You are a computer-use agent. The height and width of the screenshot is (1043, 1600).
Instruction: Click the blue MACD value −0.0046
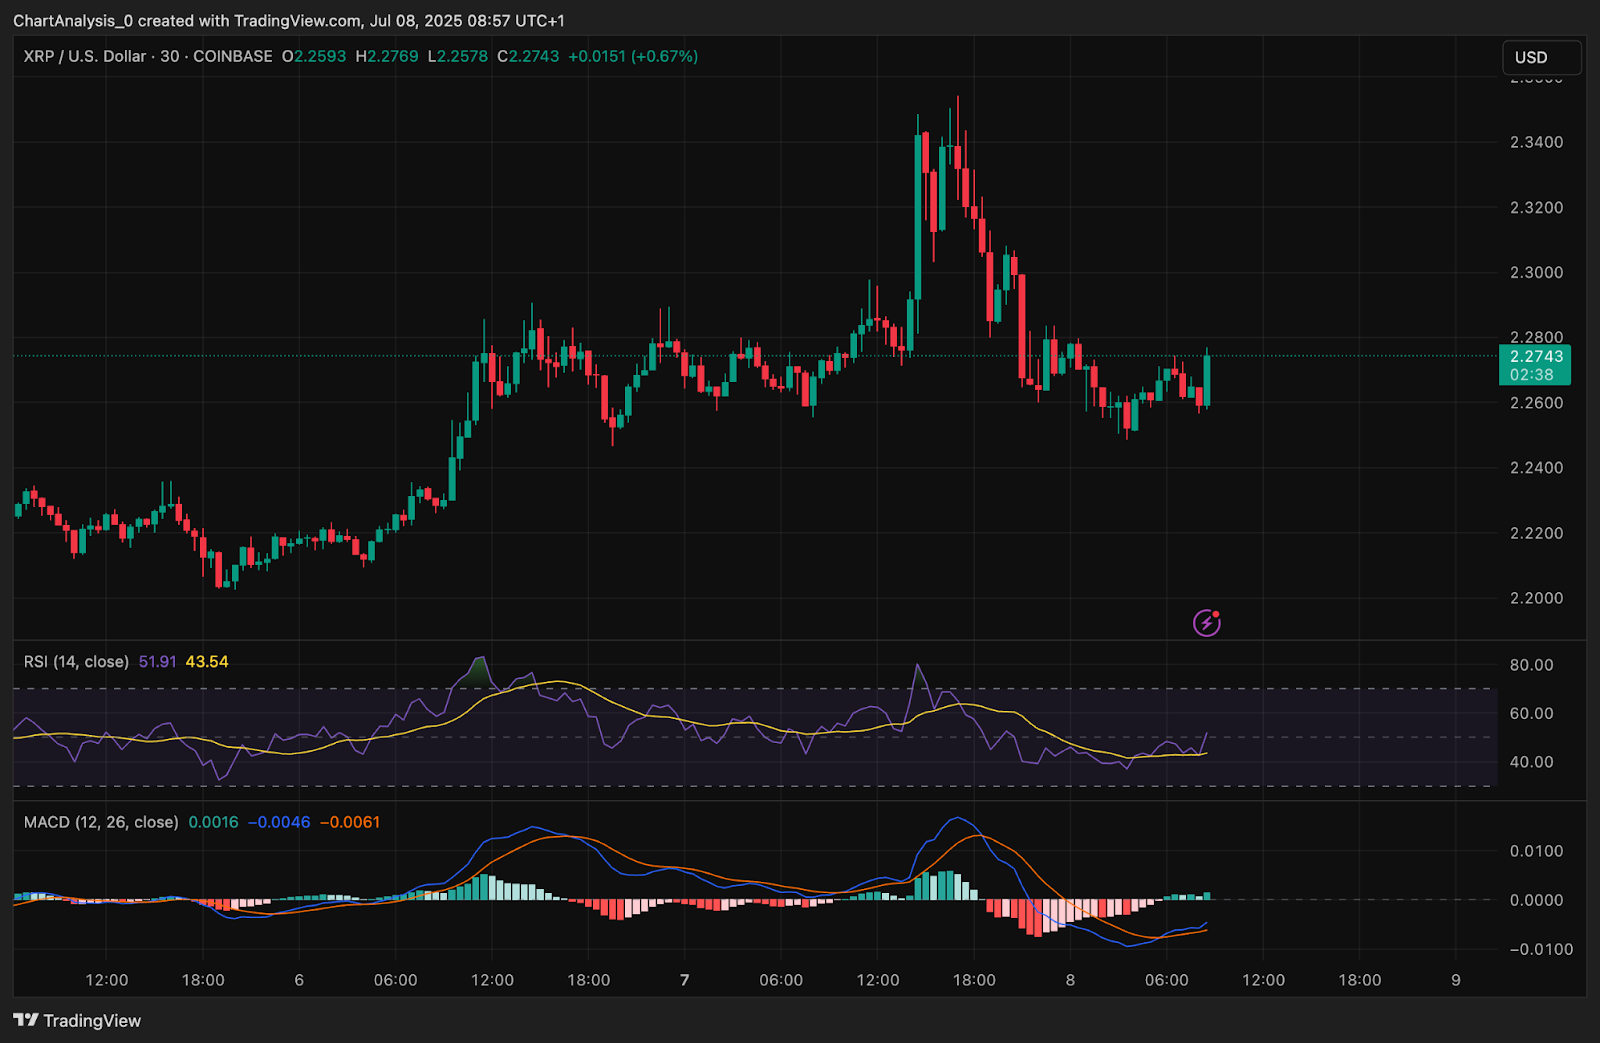tap(279, 822)
